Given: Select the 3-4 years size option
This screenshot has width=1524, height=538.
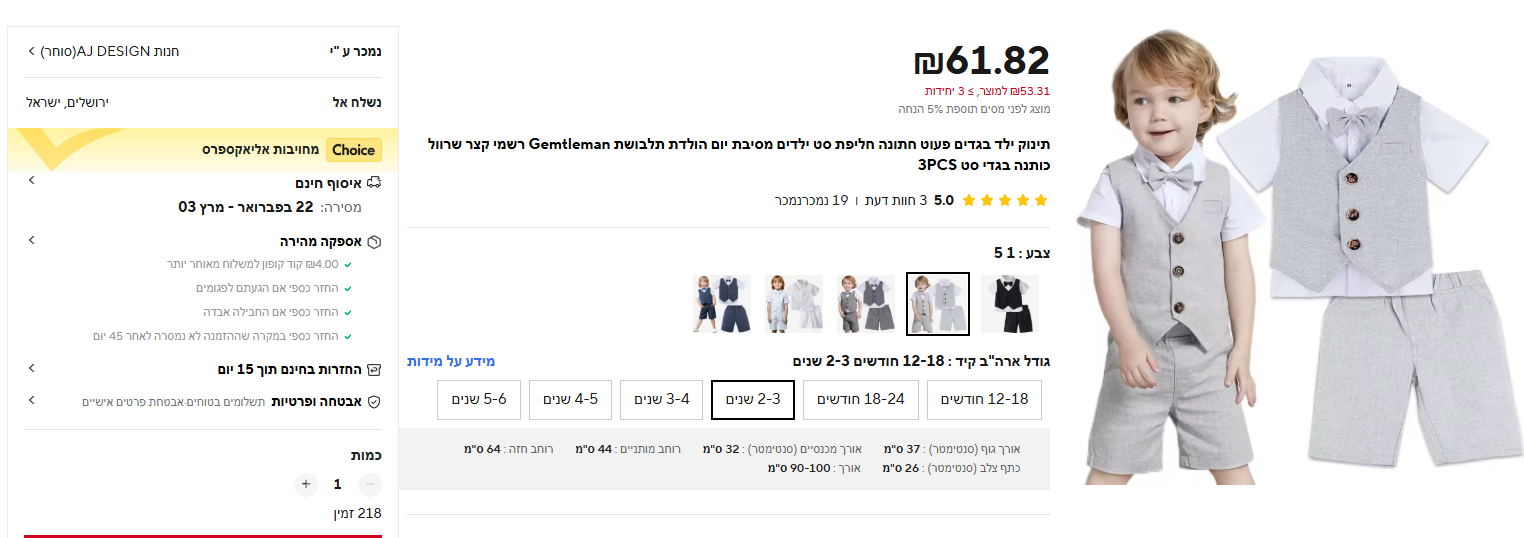Looking at the screenshot, I should tap(661, 400).
